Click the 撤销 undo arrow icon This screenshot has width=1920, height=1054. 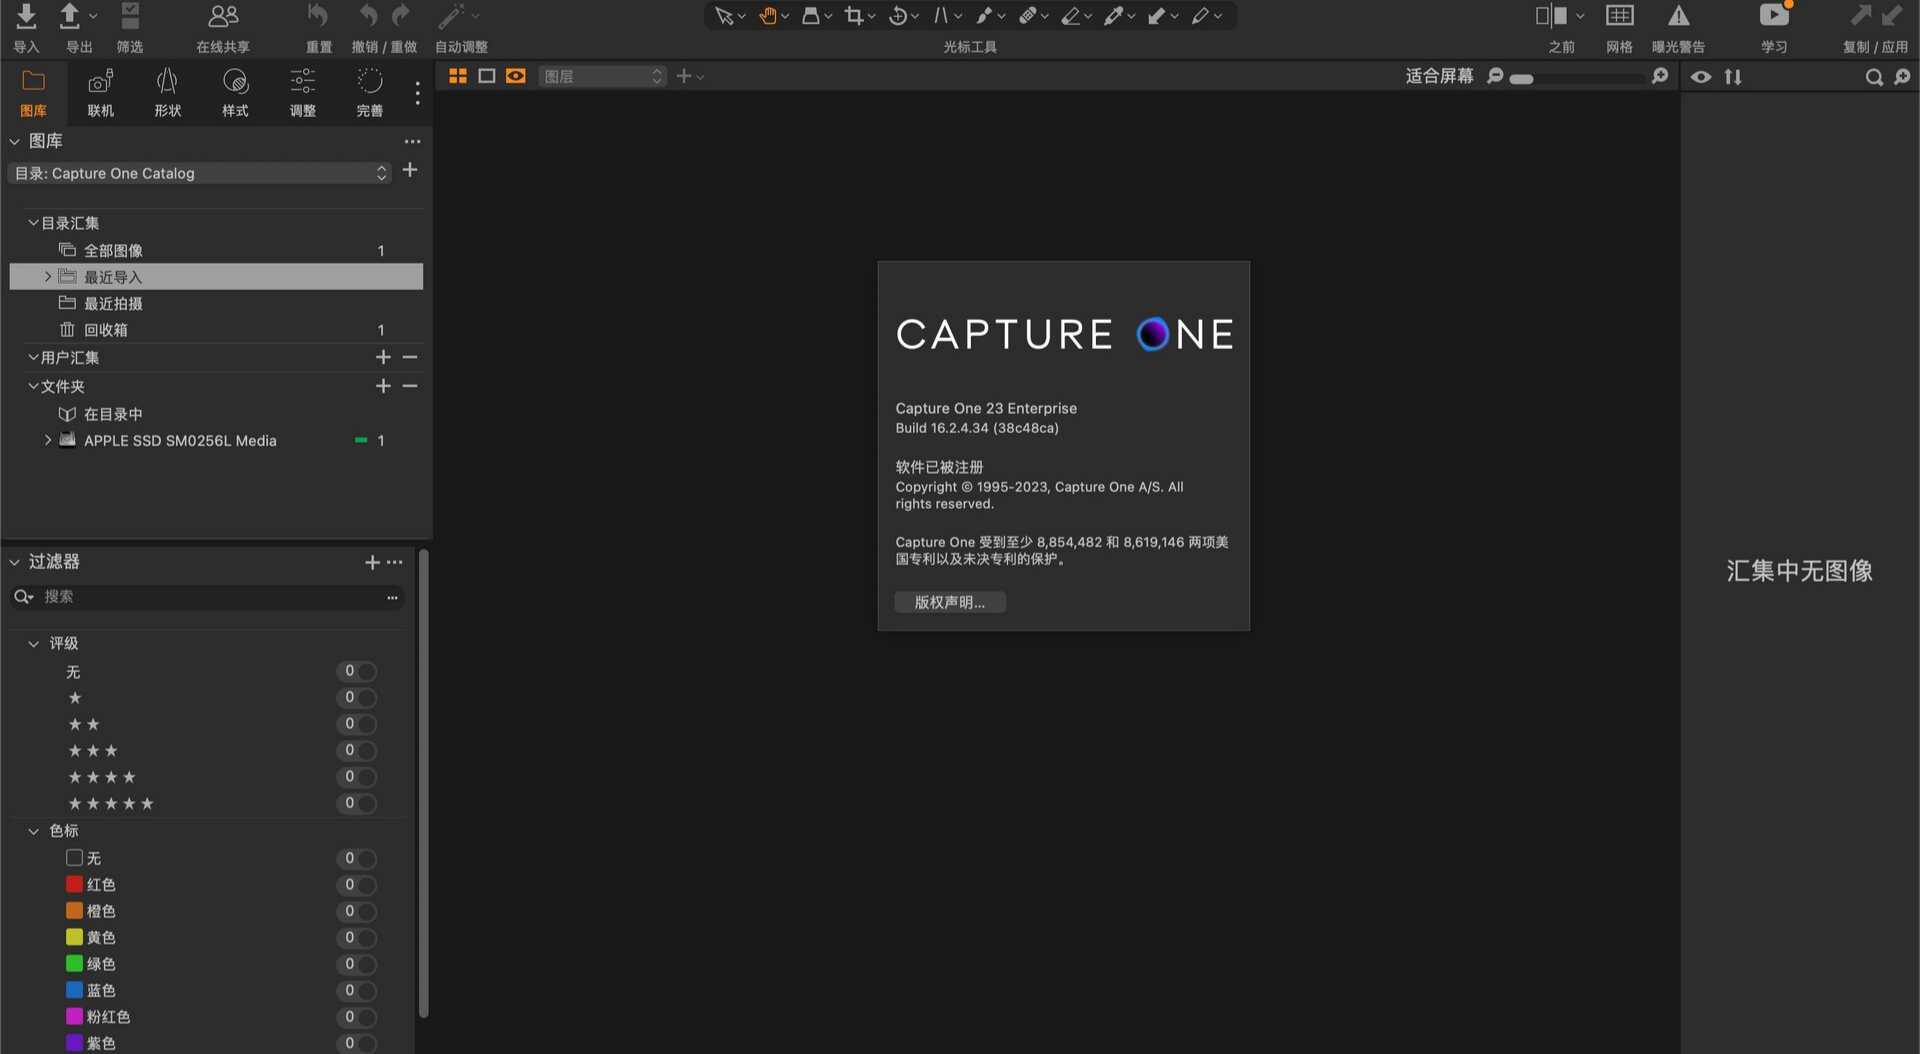point(367,16)
